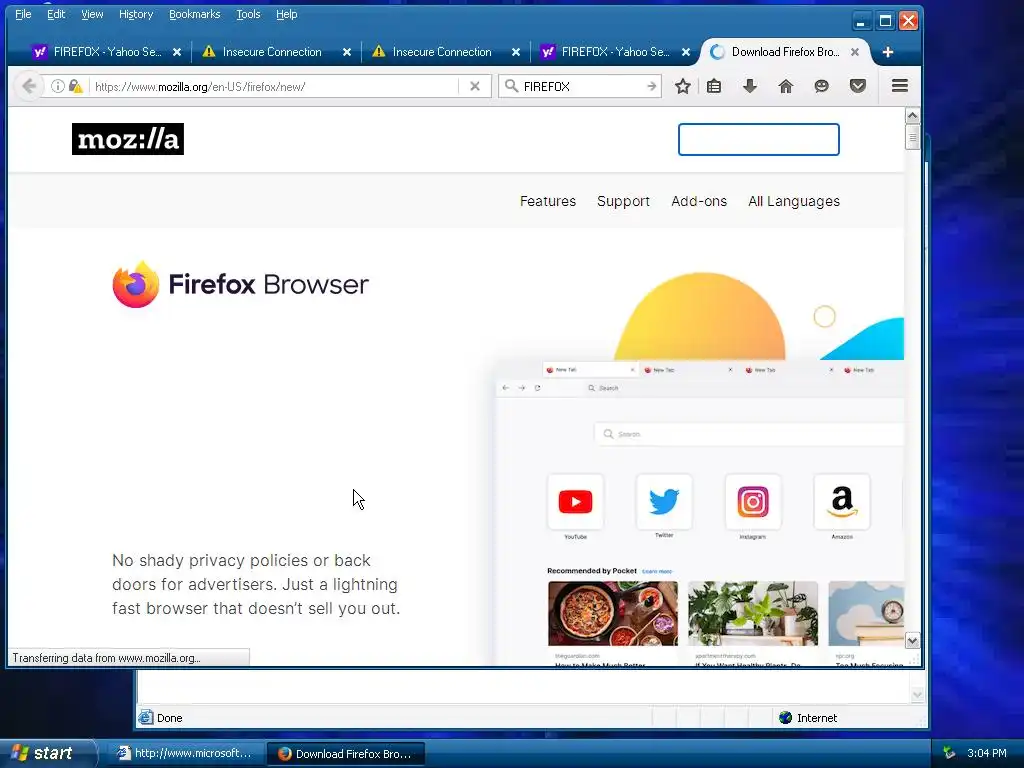This screenshot has width=1024, height=768.
Task: Click the Internet zone in IE status bar
Action: pos(808,718)
